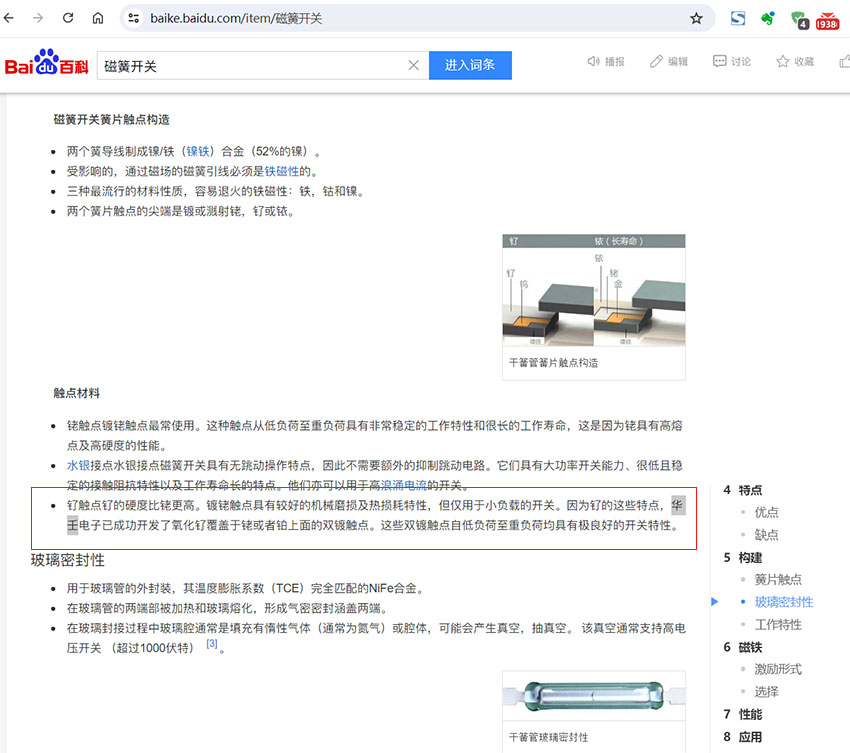Click the 进入词条 button
Viewport: 850px width, 753px height.
[470, 63]
